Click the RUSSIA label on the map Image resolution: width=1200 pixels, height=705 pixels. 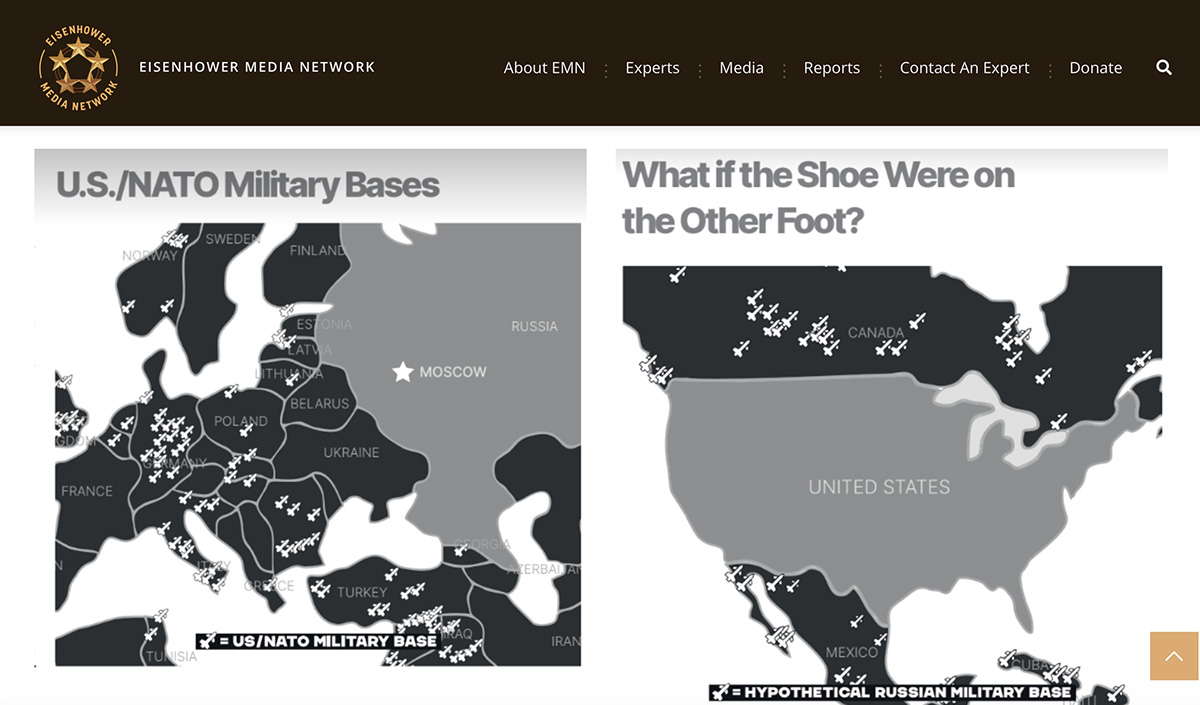pos(534,326)
